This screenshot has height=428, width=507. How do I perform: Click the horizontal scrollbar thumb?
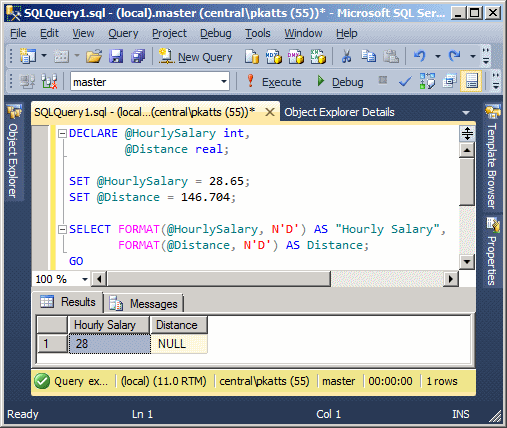click(219, 279)
